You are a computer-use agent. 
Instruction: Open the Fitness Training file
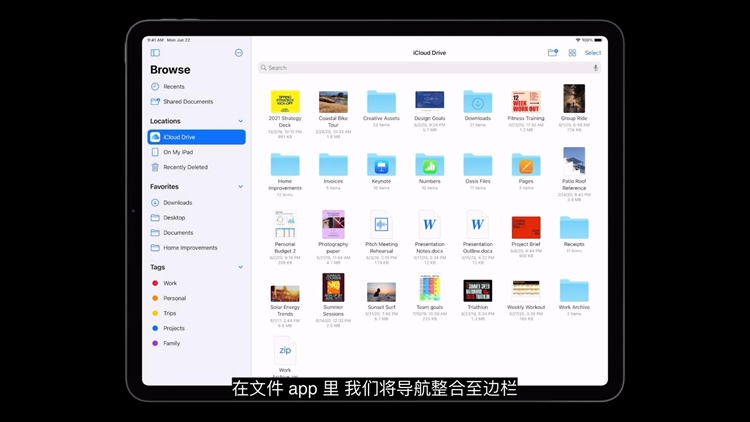[x=526, y=101]
